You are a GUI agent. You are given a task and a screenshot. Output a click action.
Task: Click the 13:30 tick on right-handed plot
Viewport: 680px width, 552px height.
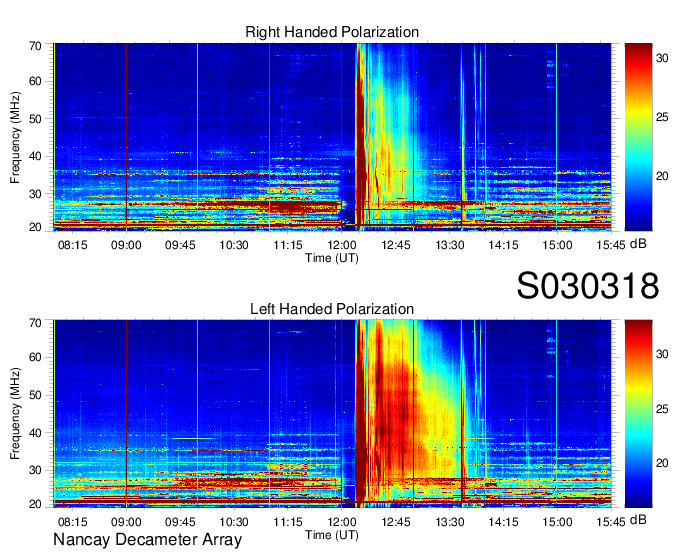pyautogui.click(x=449, y=245)
